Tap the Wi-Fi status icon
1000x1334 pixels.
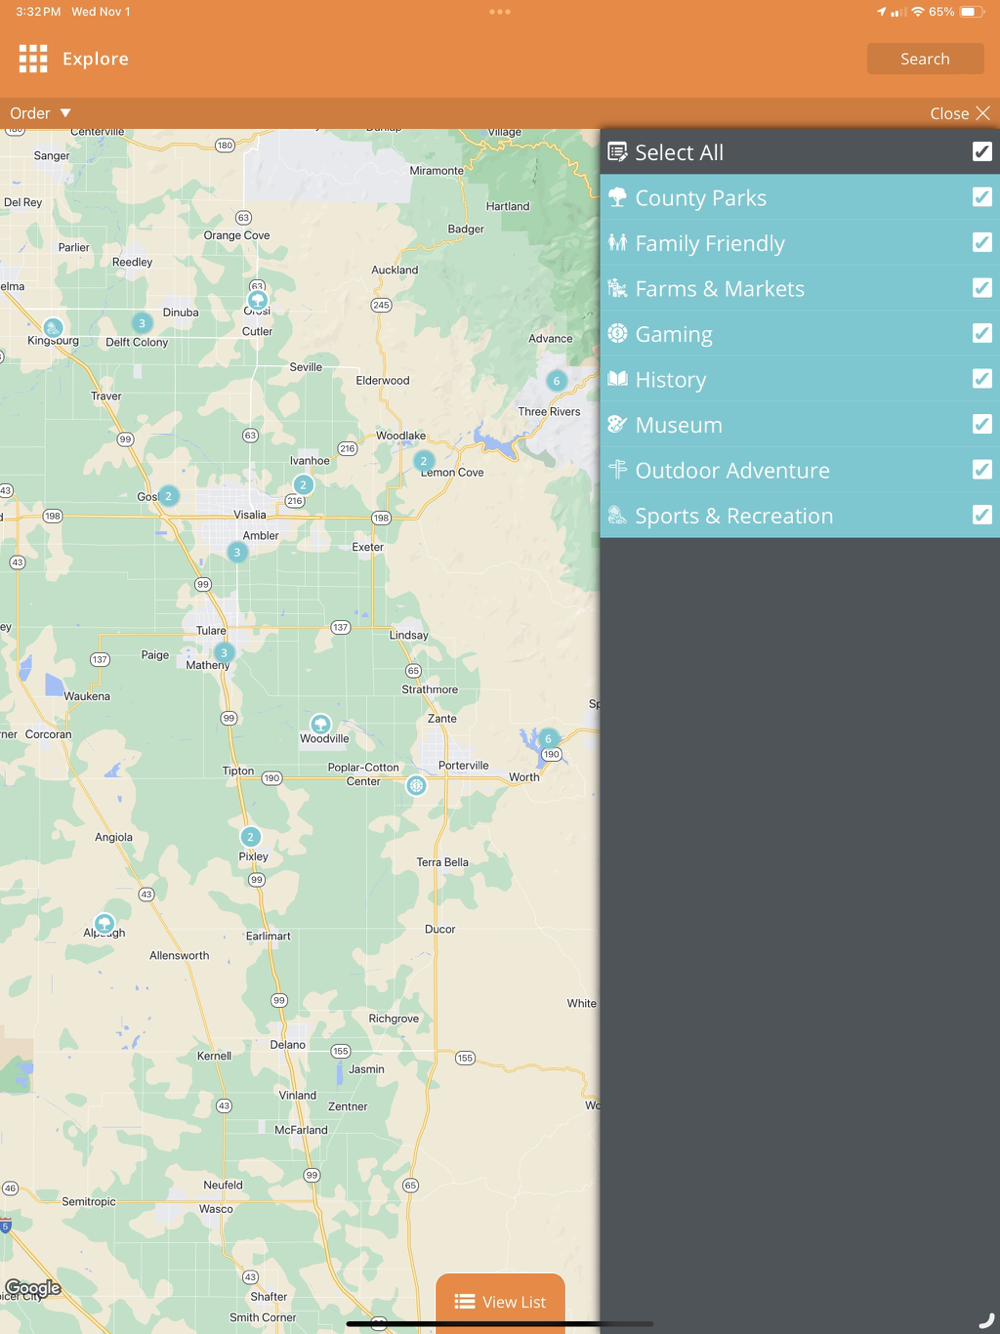[917, 12]
